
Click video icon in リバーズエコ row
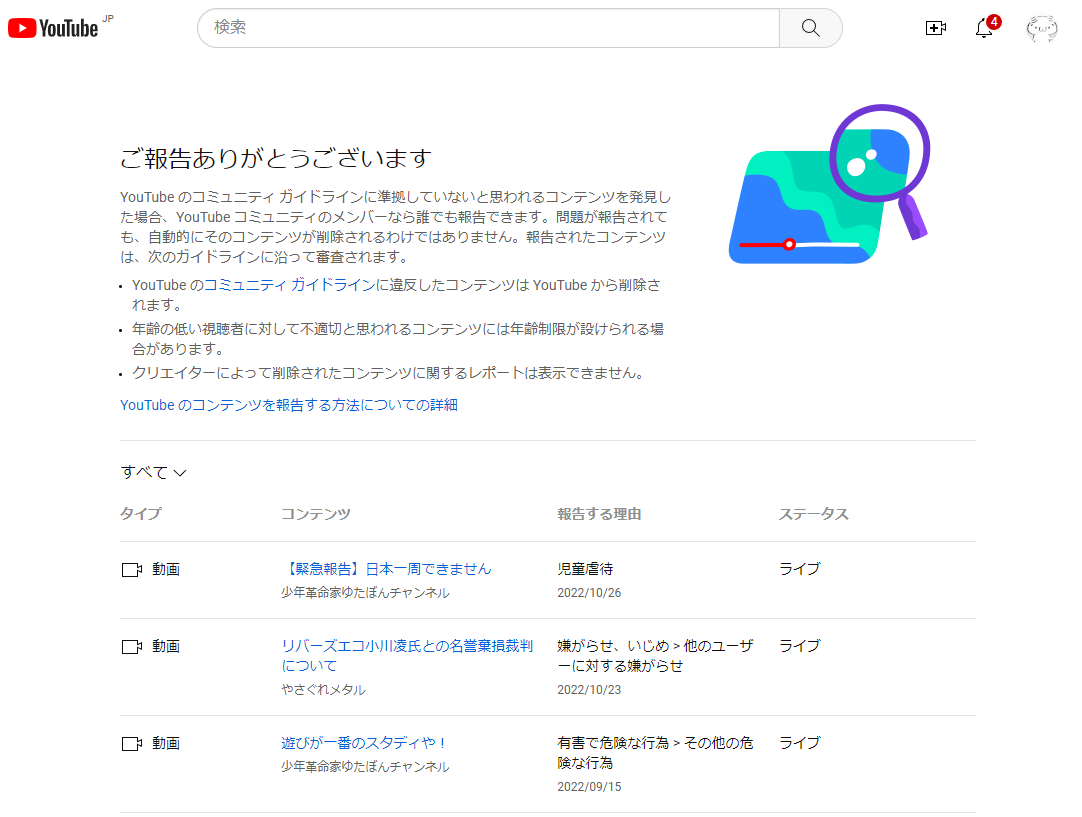(131, 647)
